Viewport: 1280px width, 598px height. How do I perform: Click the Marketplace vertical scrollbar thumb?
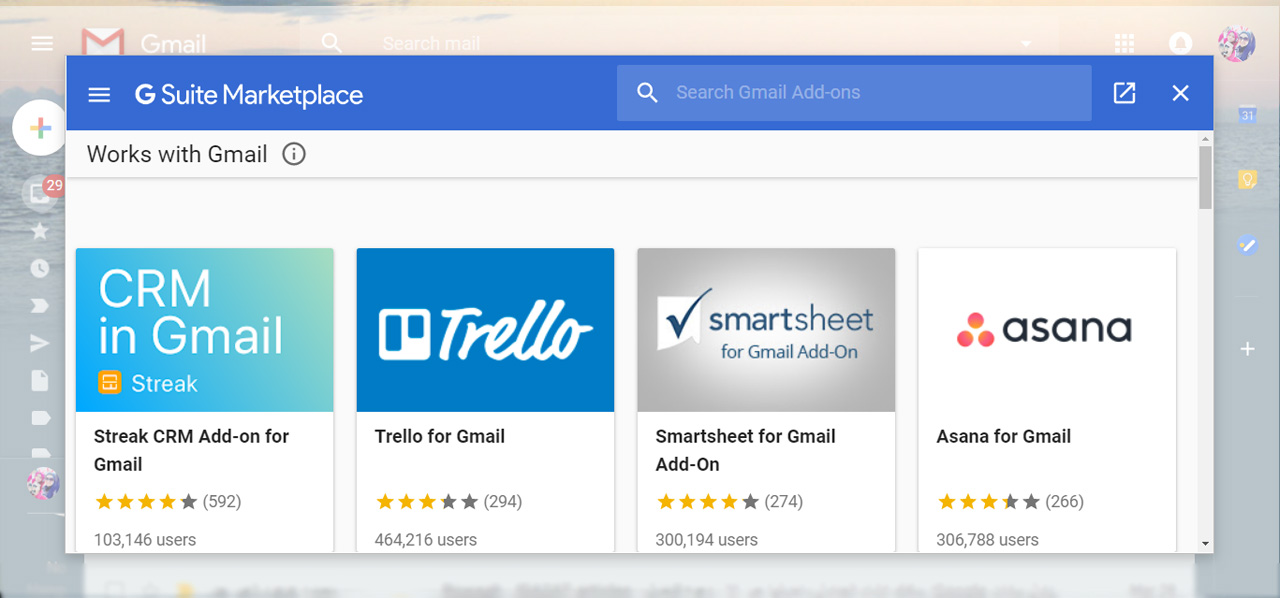[1205, 177]
